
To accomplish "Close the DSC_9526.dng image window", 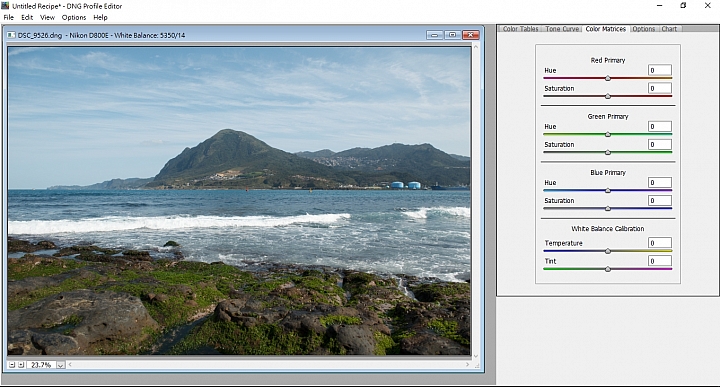I will pyautogui.click(x=471, y=35).
